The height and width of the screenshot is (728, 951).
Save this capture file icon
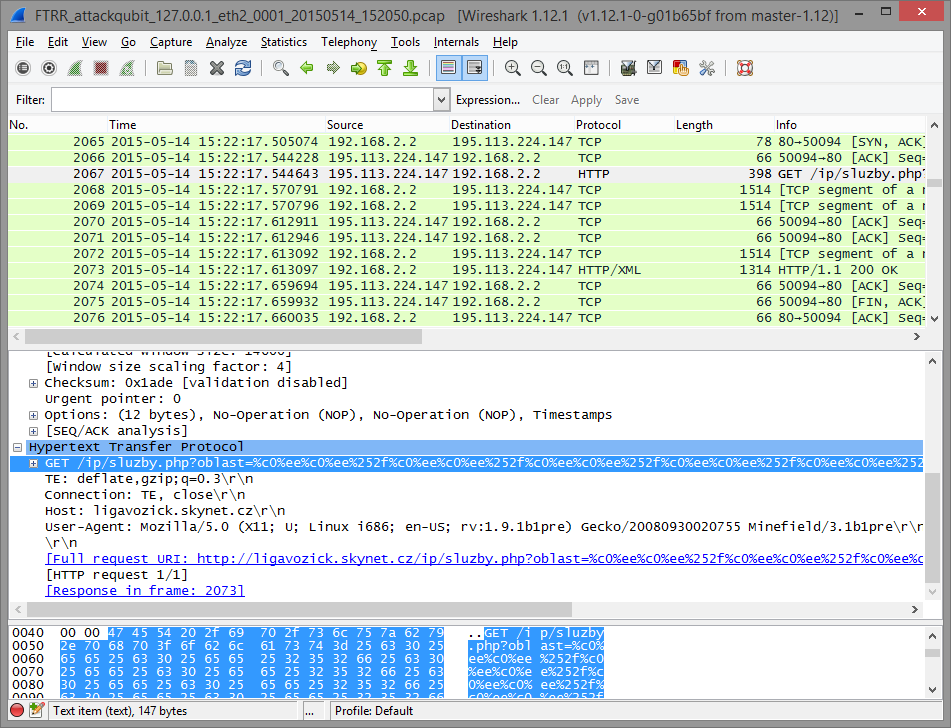point(190,68)
